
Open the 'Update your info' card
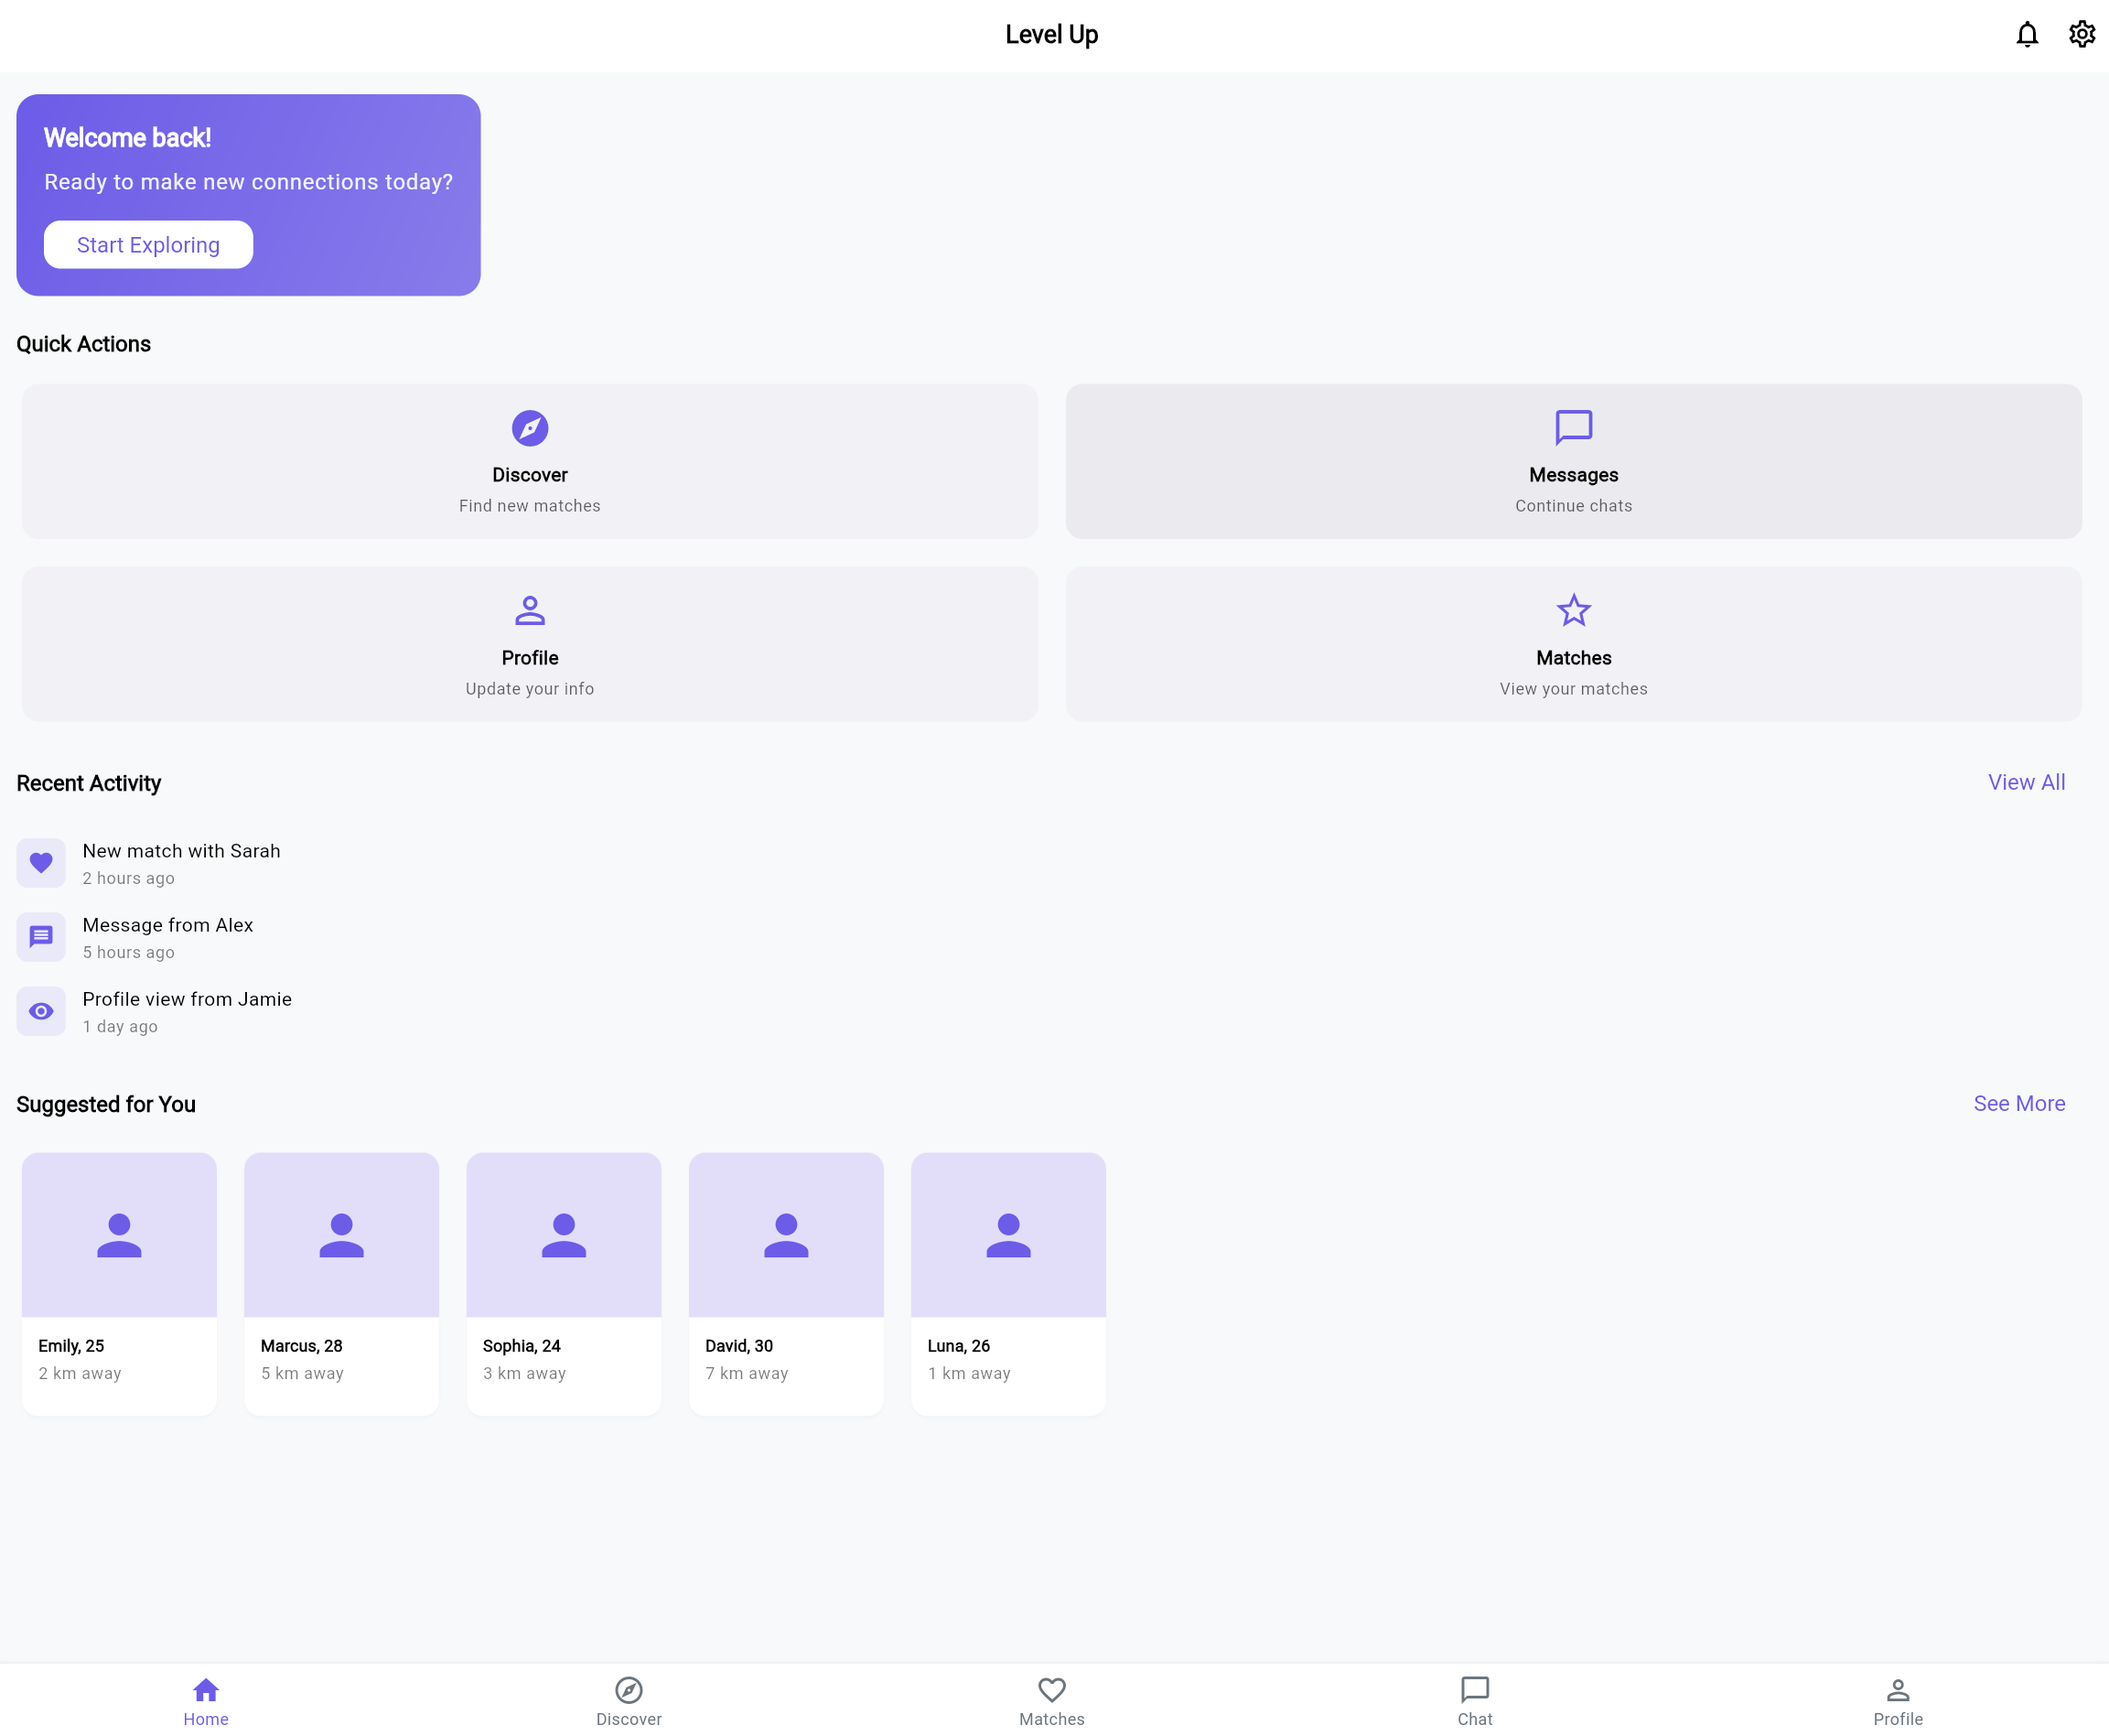(529, 644)
